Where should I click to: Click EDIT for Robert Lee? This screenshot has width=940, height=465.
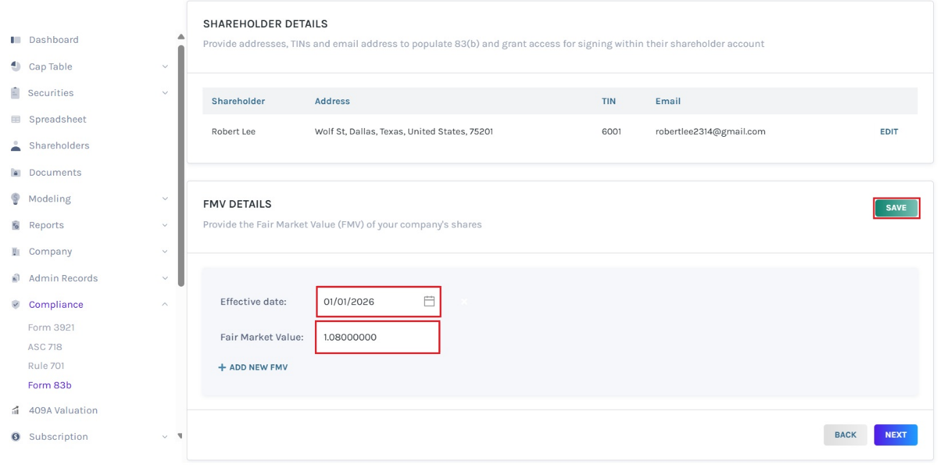889,132
